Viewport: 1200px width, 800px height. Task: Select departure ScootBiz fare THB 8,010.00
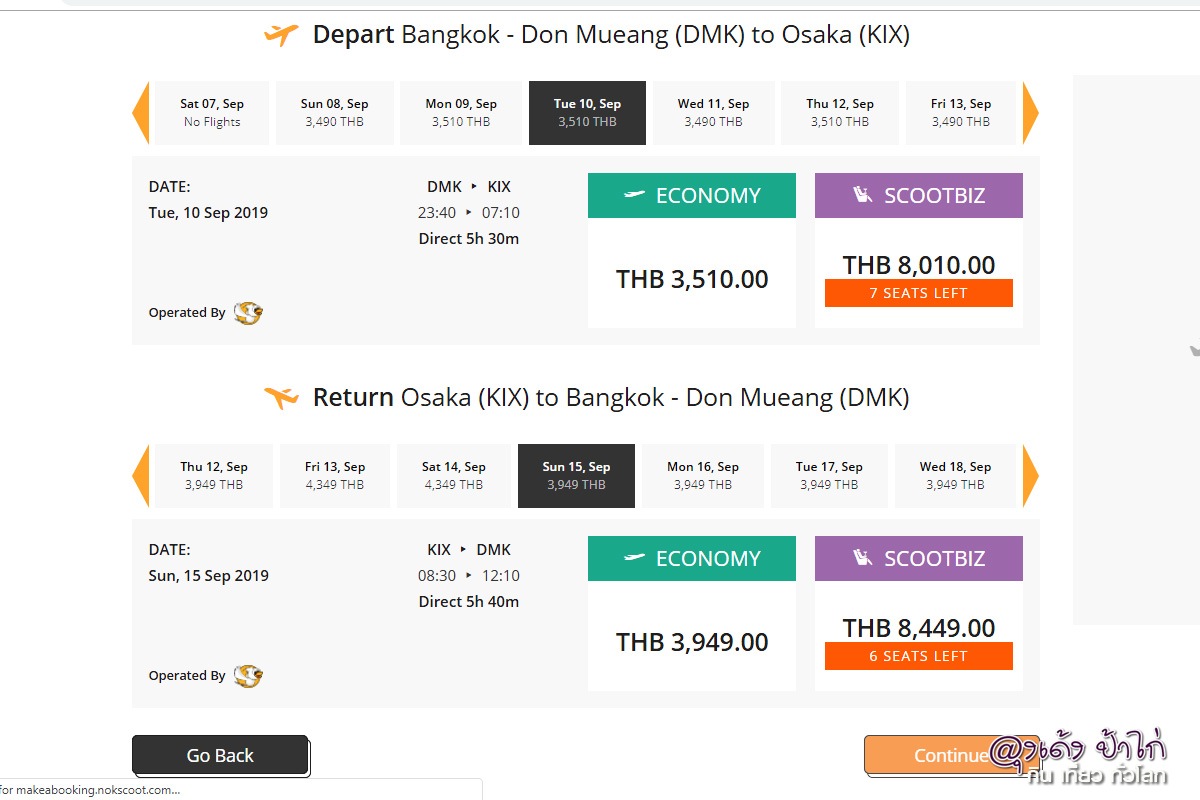[x=918, y=266]
